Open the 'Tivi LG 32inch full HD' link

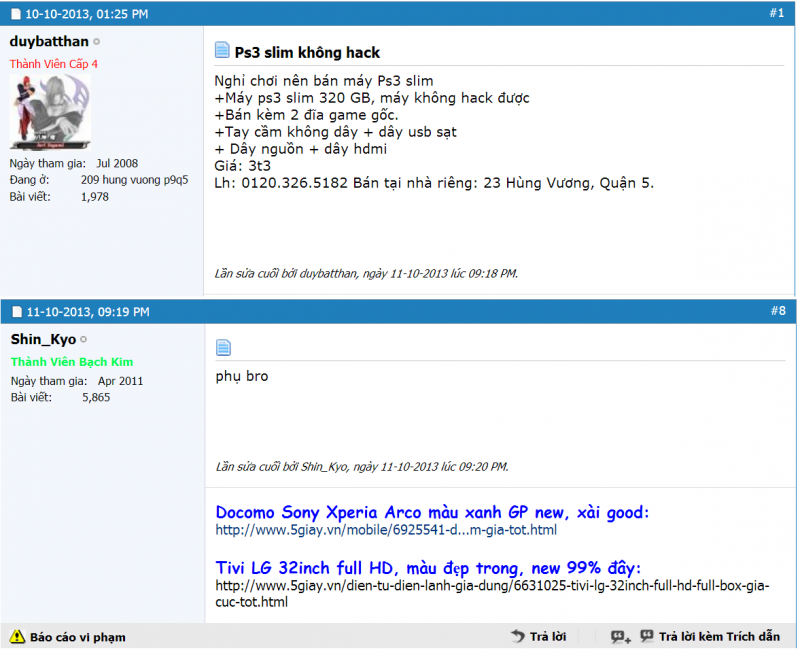pos(428,566)
